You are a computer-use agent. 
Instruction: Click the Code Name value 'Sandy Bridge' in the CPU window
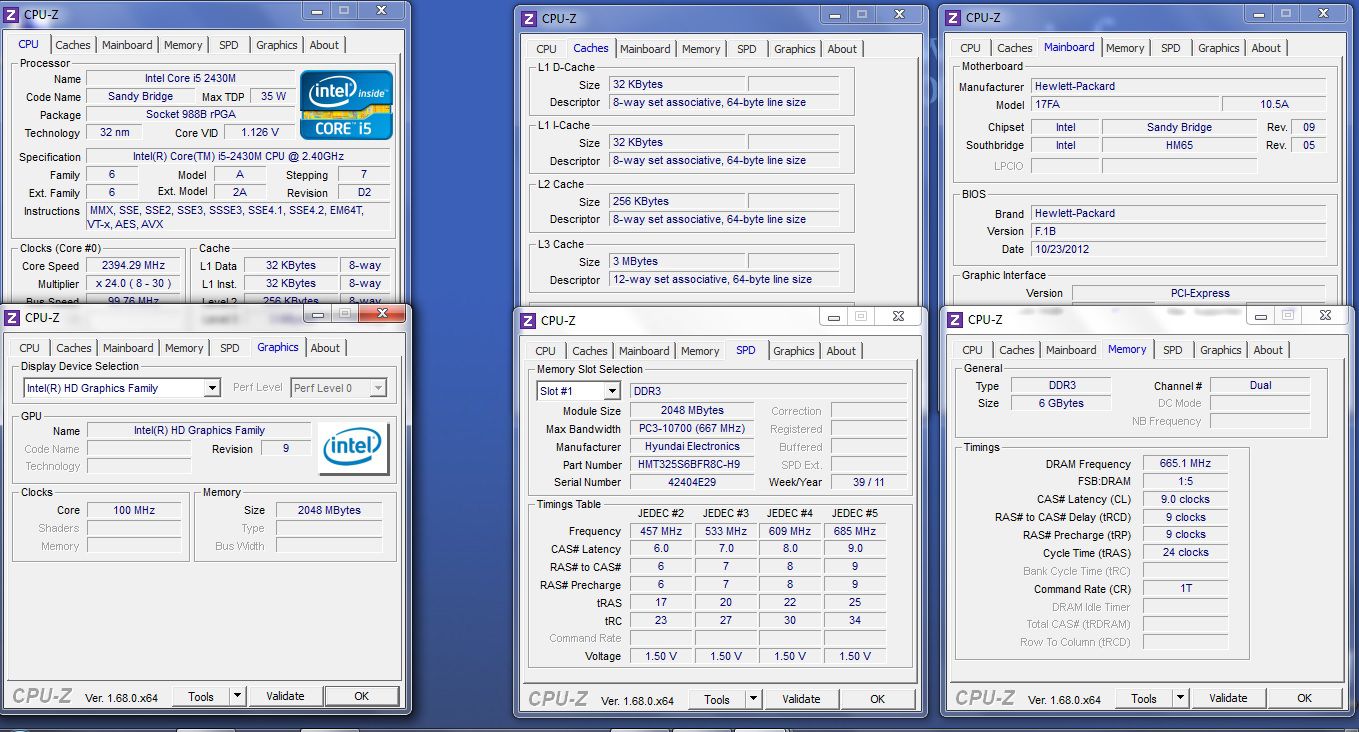coord(141,97)
